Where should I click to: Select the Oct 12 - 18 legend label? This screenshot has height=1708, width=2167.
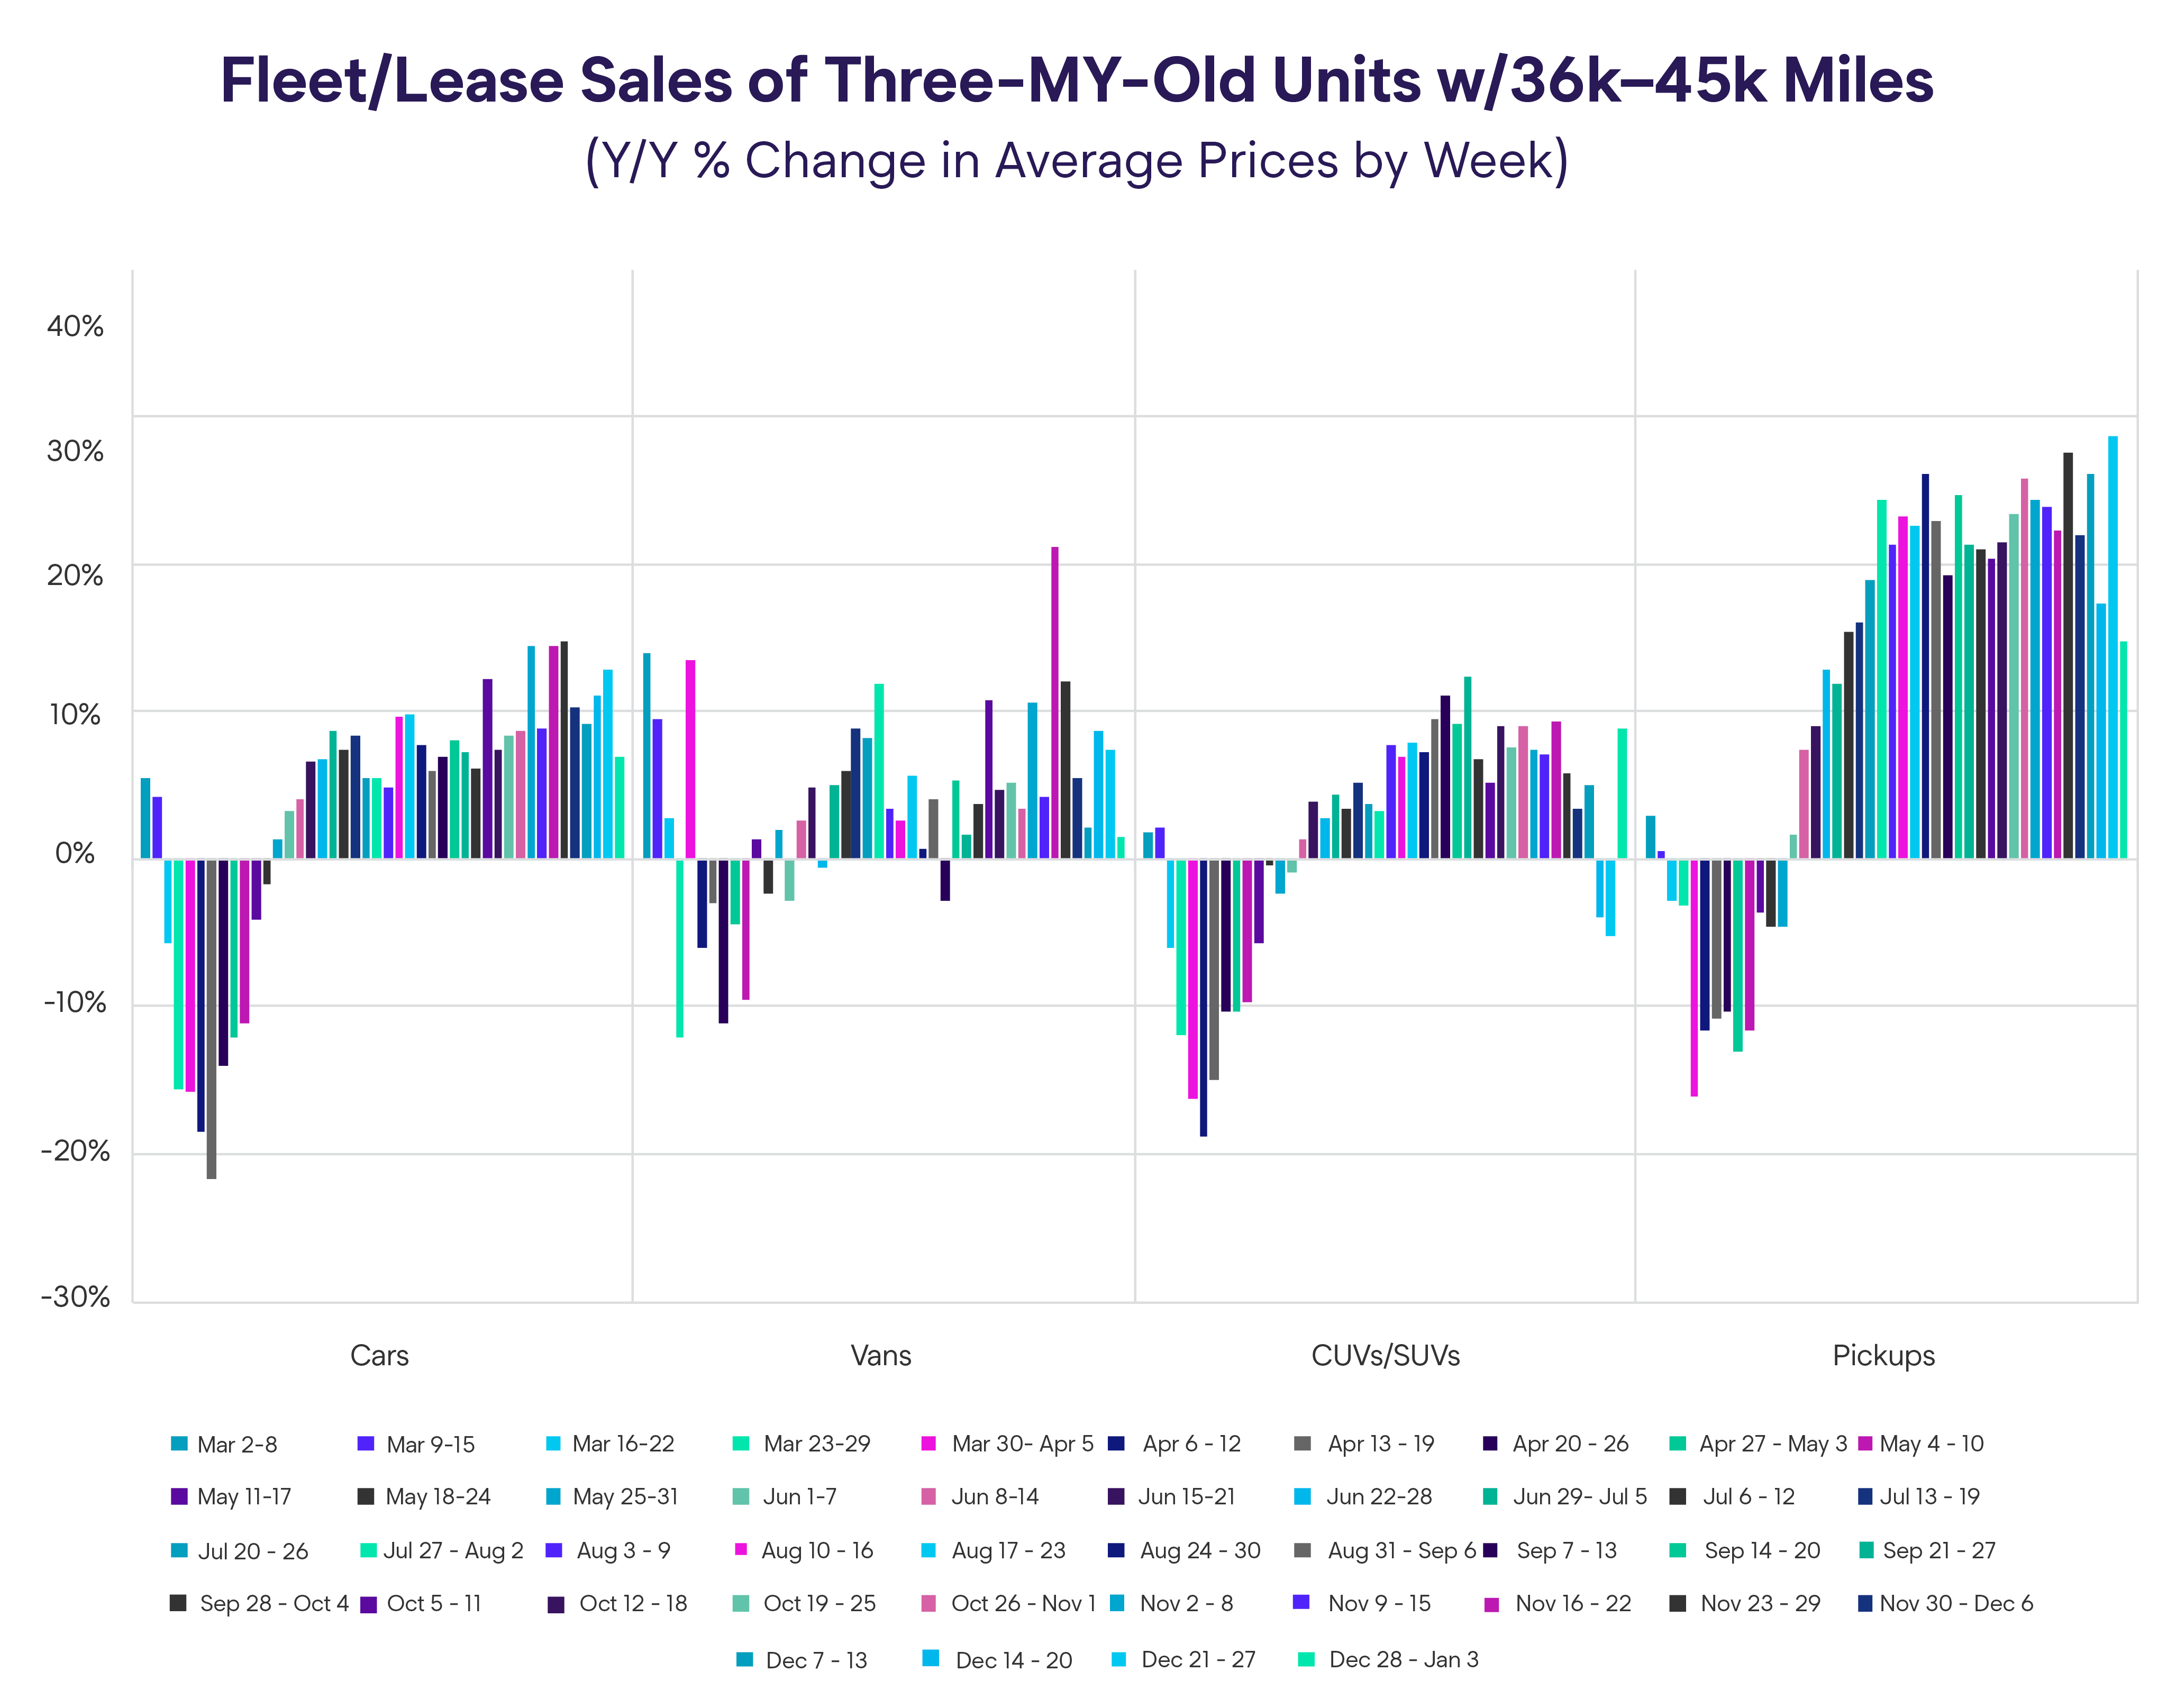(633, 1604)
